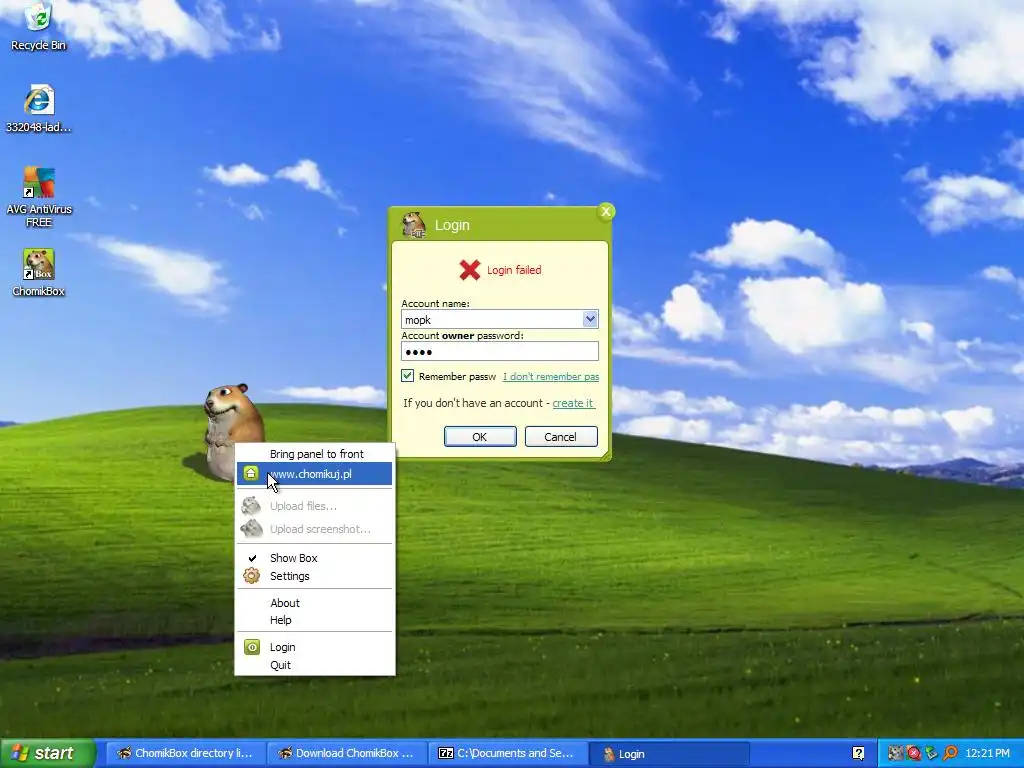Image resolution: width=1024 pixels, height=768 pixels.
Task: Click the gray hamster tray icon
Action: coord(895,754)
